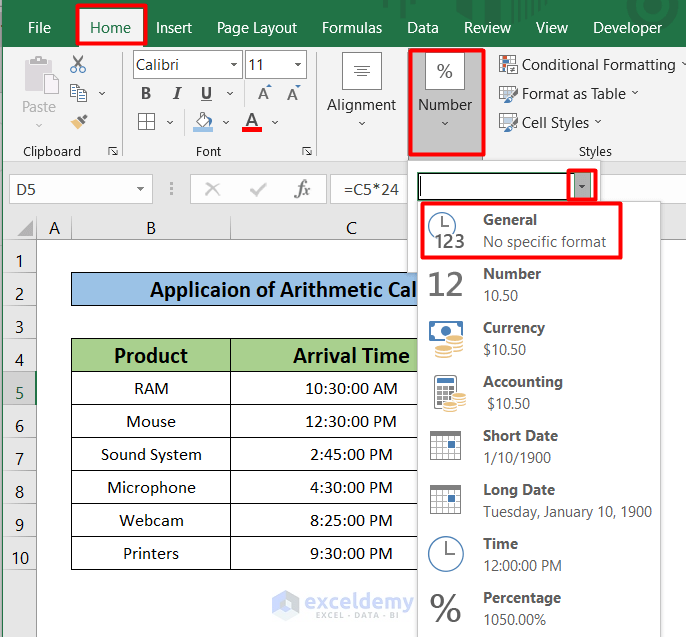Image resolution: width=686 pixels, height=637 pixels.
Task: Click the Format Painter brush icon
Action: pyautogui.click(x=79, y=121)
